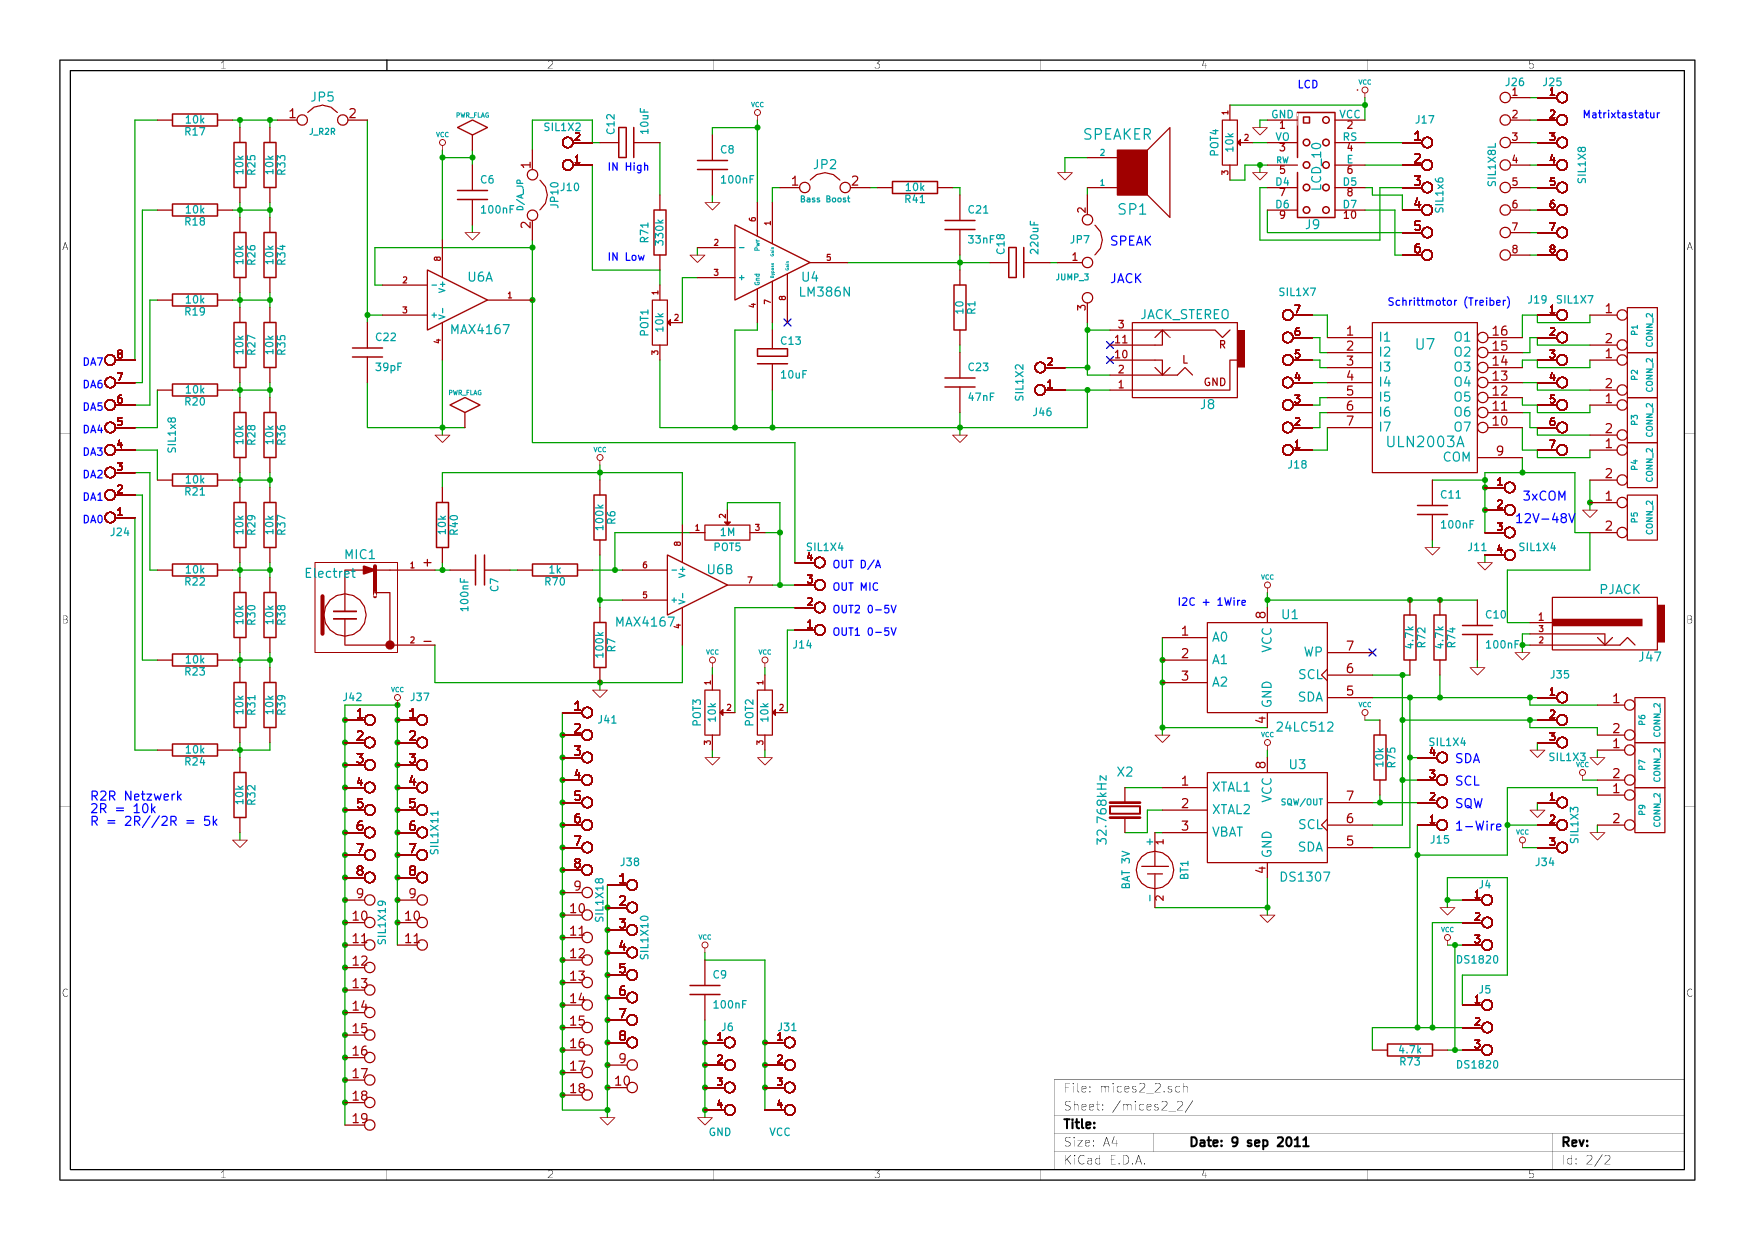Select the 'DA7' pin label
Viewport: 1756px width, 1242px height.
pyautogui.click(x=93, y=362)
